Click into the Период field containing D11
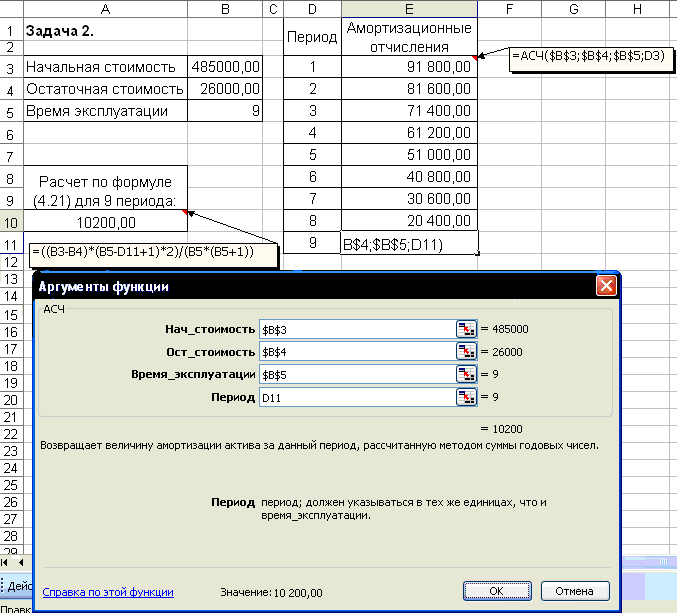Screen dimensions: 677x613 point(357,397)
